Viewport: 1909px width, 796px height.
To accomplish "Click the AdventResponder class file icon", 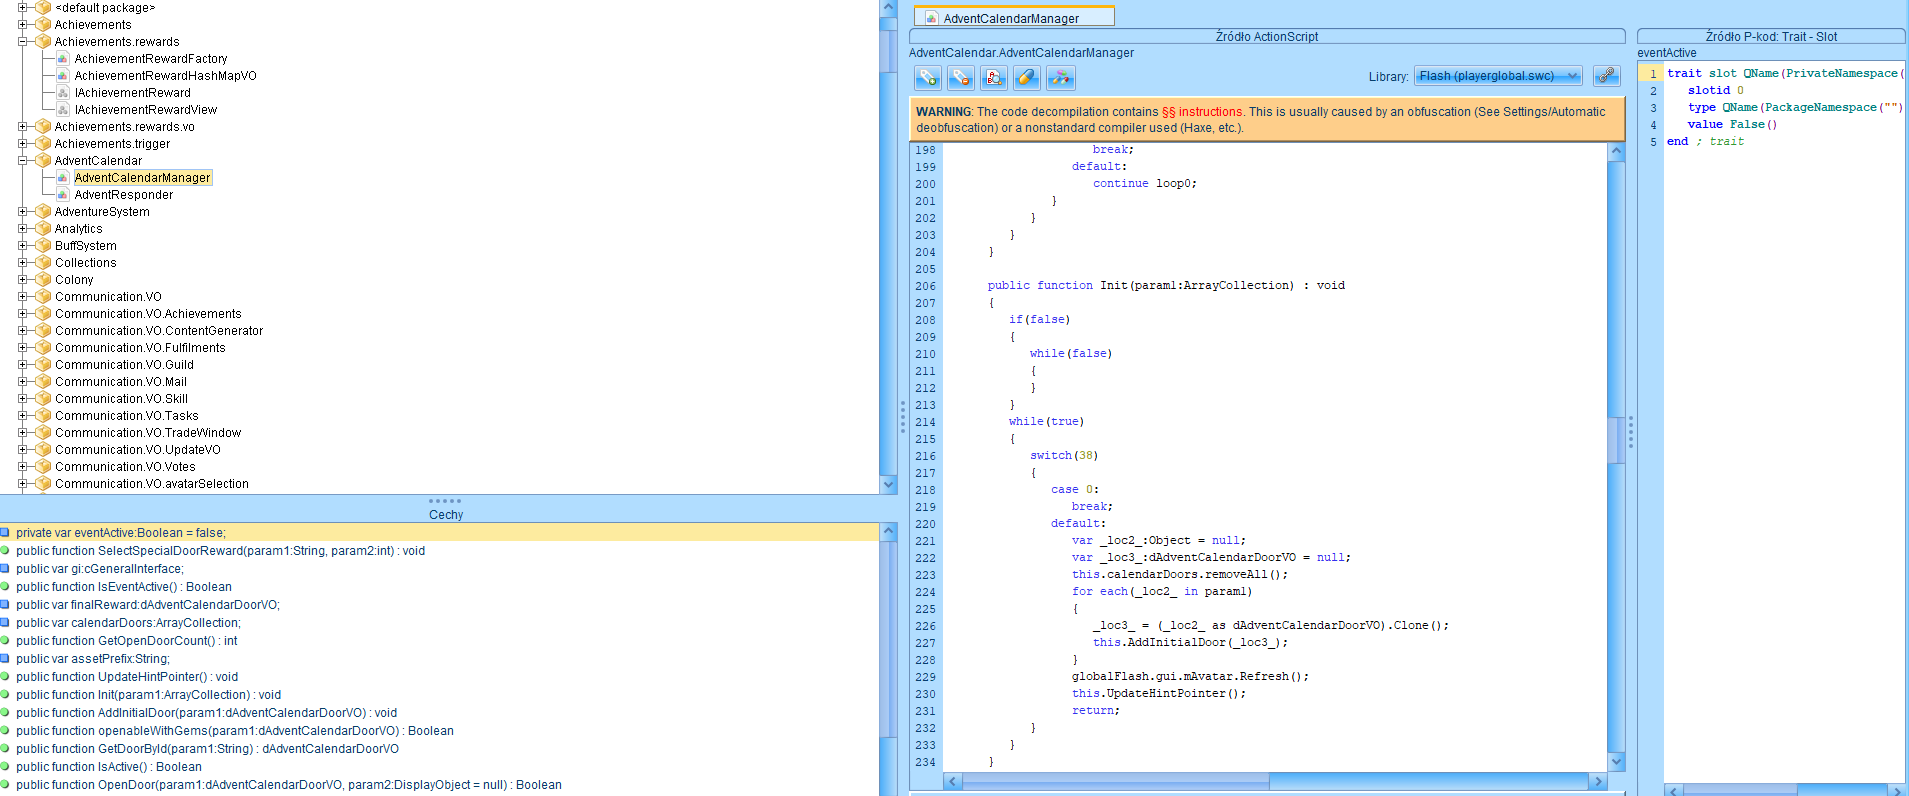I will point(63,195).
